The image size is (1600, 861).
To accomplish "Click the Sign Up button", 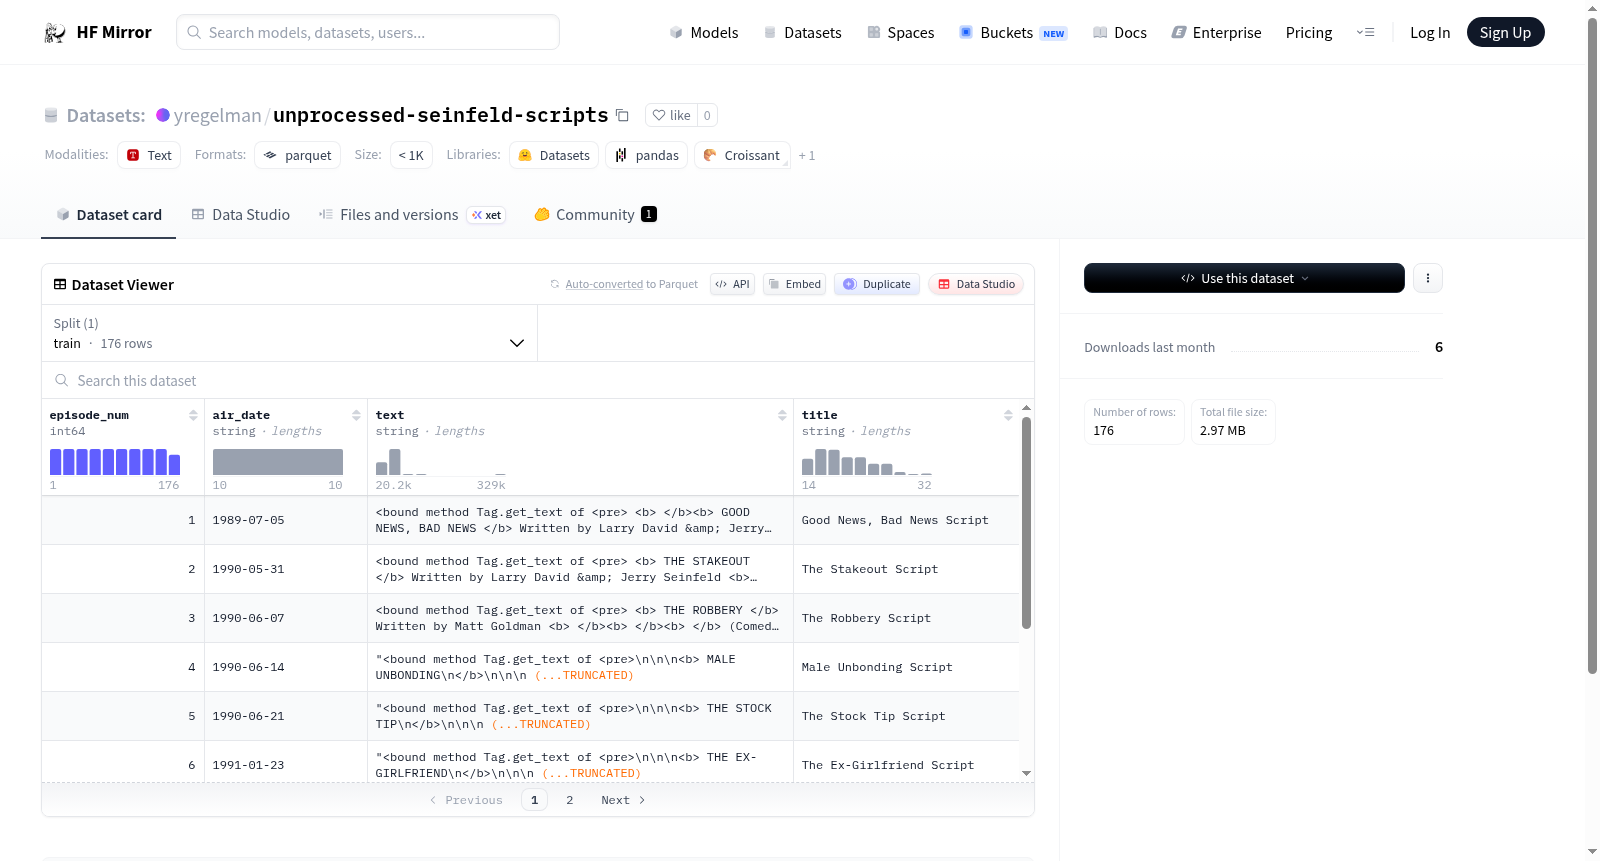I will coord(1506,32).
